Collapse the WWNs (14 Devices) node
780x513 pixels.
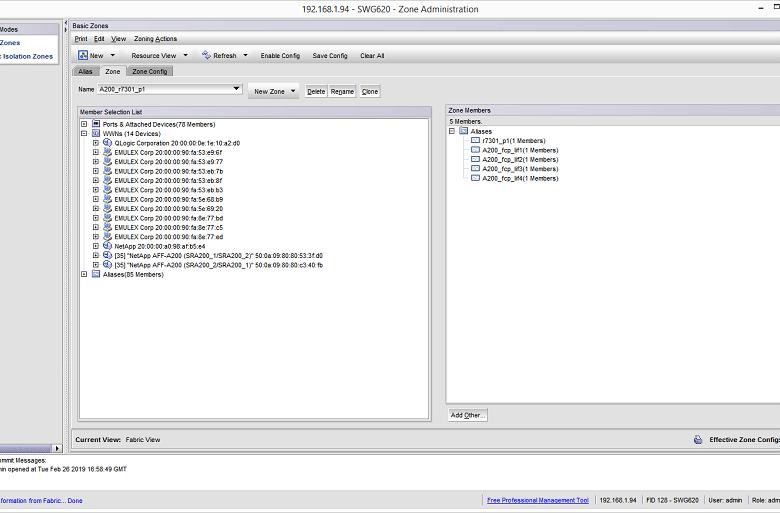click(x=84, y=133)
